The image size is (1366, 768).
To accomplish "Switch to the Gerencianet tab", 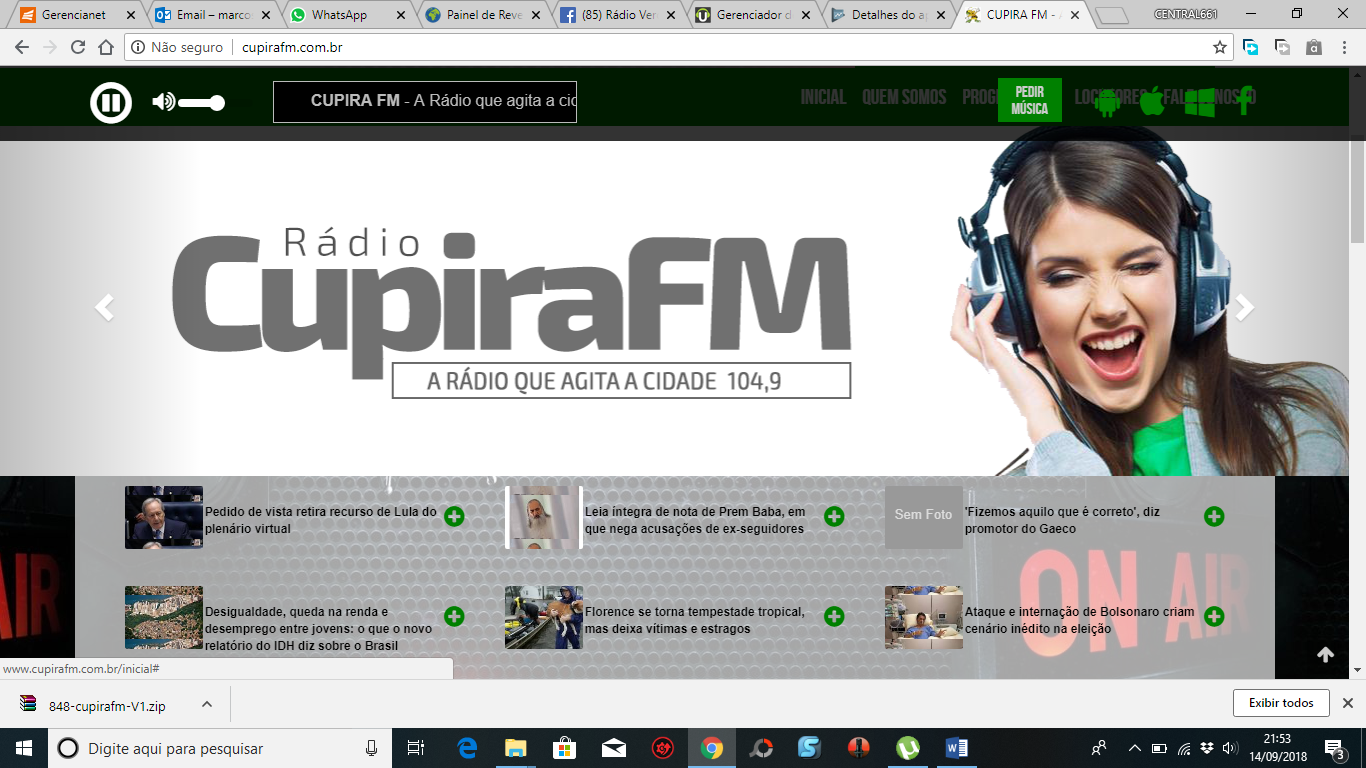I will (x=77, y=15).
